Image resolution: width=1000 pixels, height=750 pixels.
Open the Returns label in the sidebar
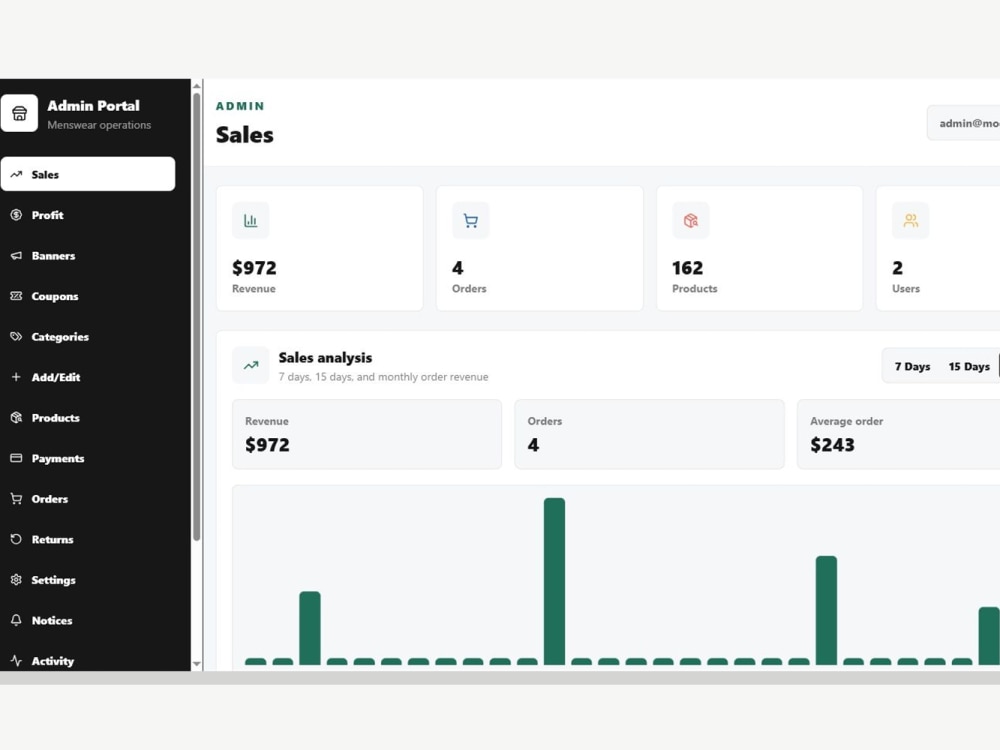click(x=52, y=540)
